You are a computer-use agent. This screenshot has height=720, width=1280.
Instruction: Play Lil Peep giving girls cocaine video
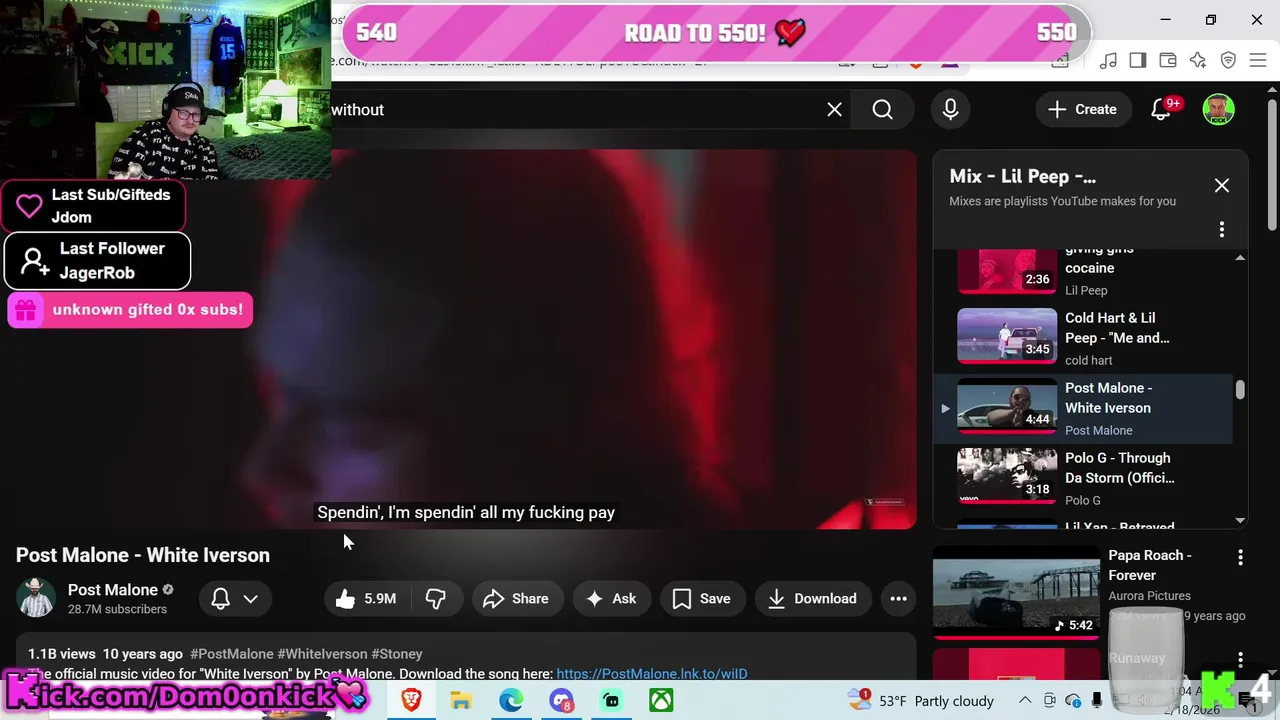[1007, 271]
